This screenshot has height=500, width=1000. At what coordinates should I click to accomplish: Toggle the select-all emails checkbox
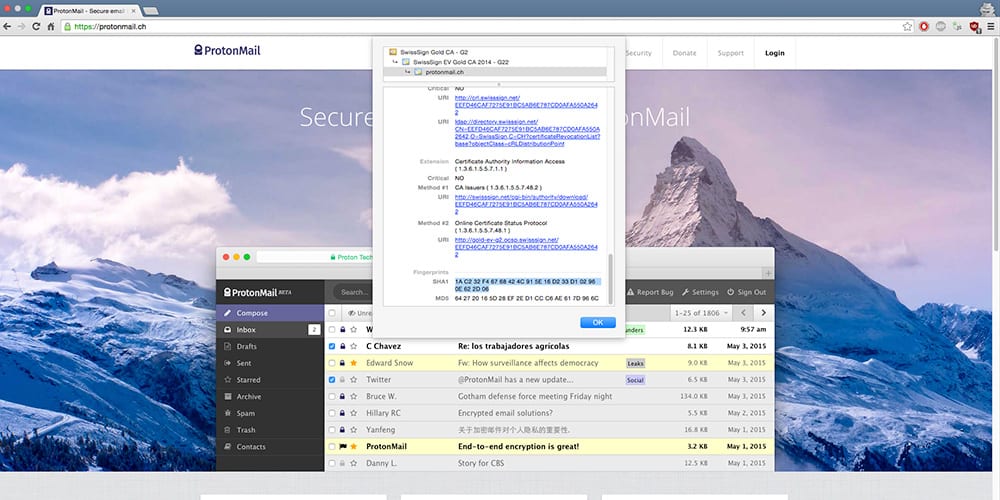click(x=332, y=313)
